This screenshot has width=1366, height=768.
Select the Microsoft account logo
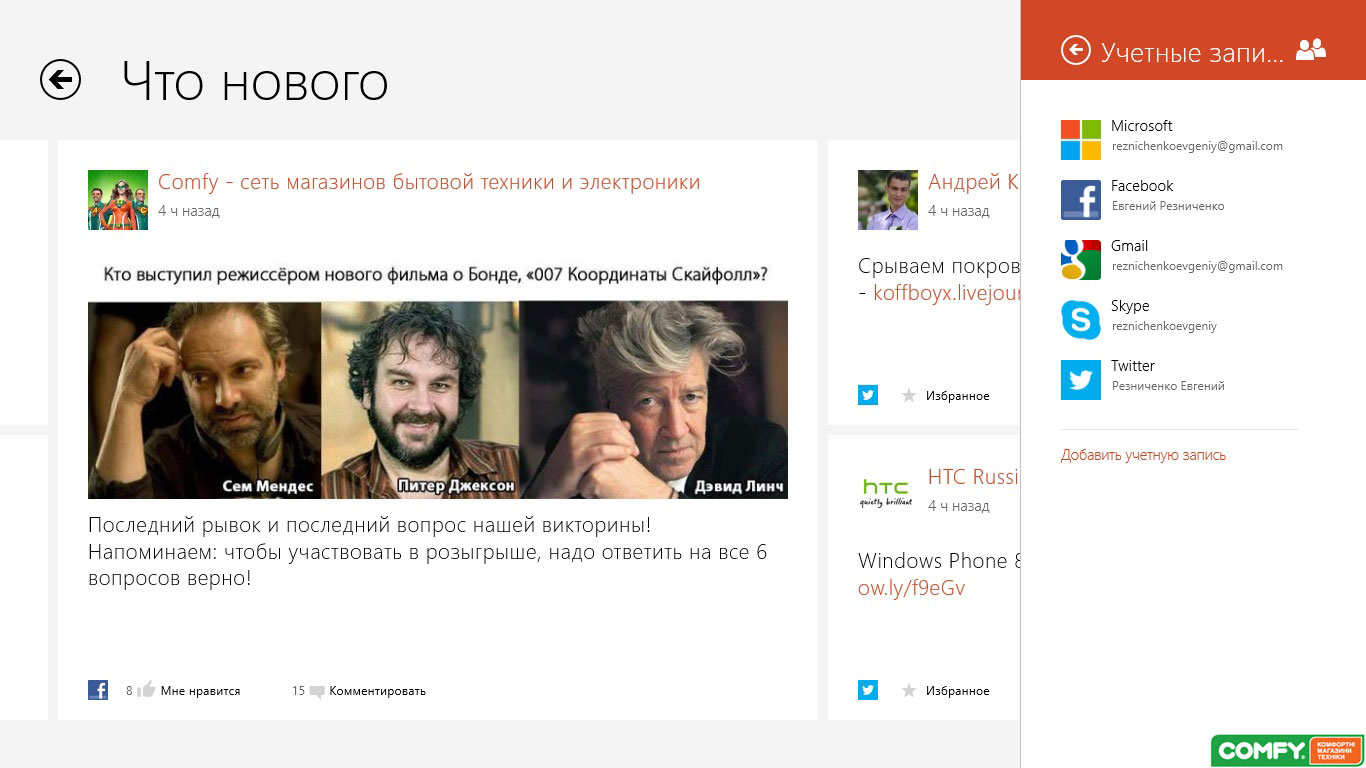1081,140
